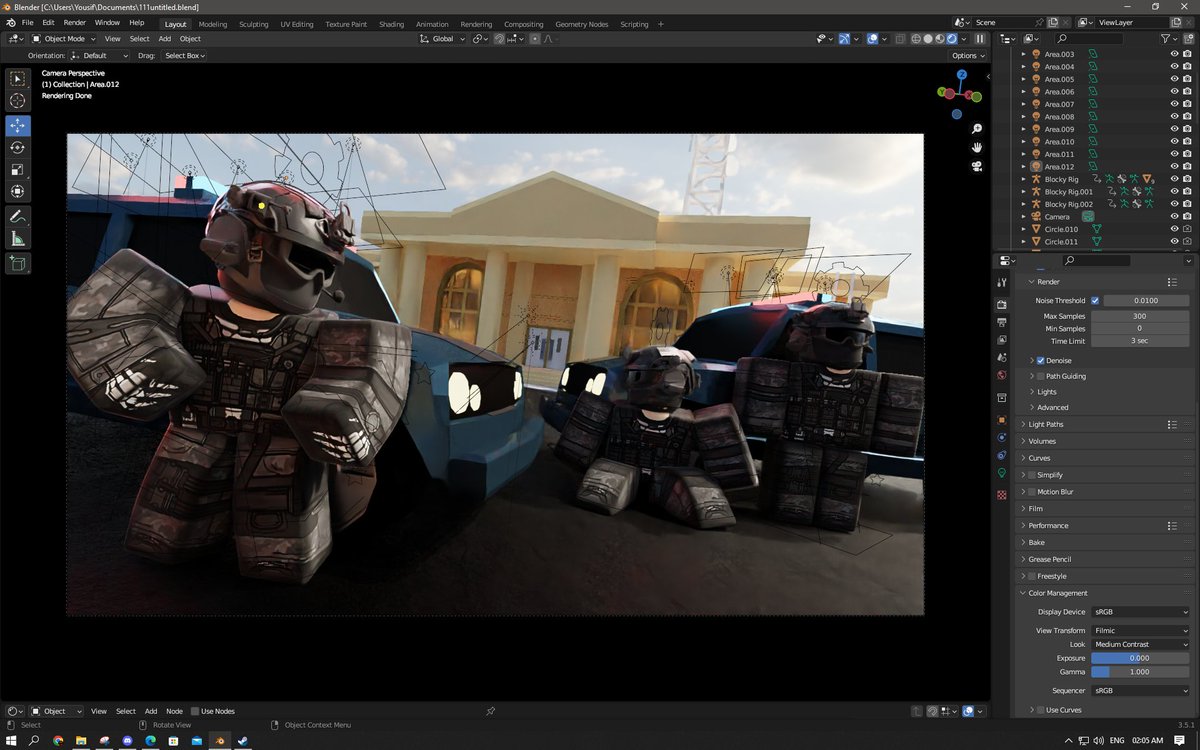This screenshot has height=750, width=1200.
Task: Enable the Simplify checkbox
Action: click(x=1032, y=475)
